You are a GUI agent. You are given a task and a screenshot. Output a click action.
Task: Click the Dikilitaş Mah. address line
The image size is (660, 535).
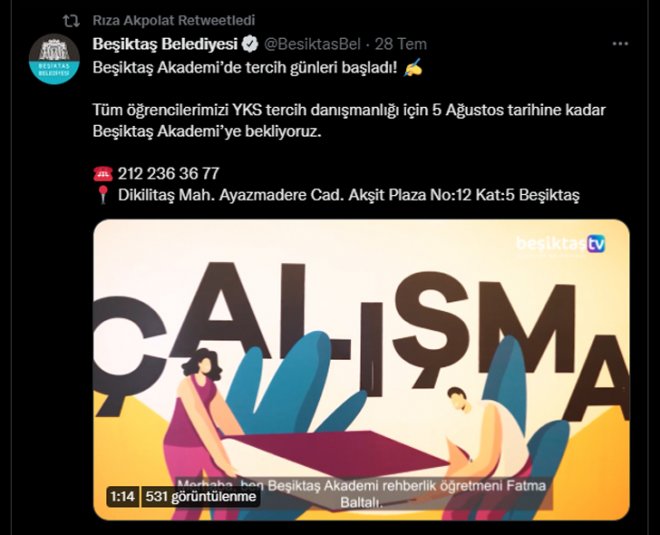pos(349,195)
